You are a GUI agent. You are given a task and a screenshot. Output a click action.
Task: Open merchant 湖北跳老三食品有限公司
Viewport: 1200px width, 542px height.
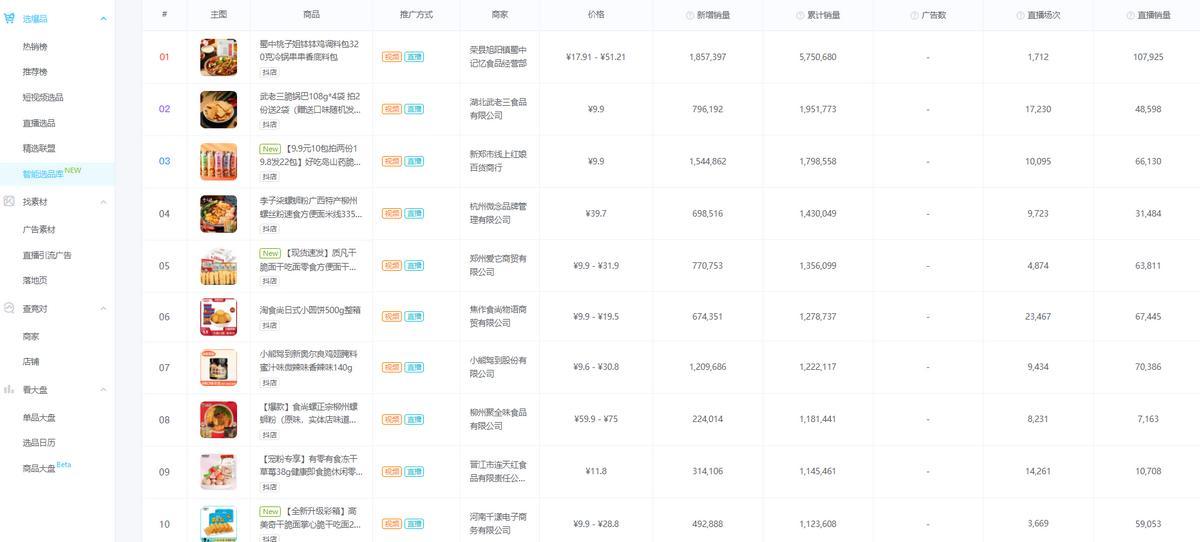pos(498,109)
